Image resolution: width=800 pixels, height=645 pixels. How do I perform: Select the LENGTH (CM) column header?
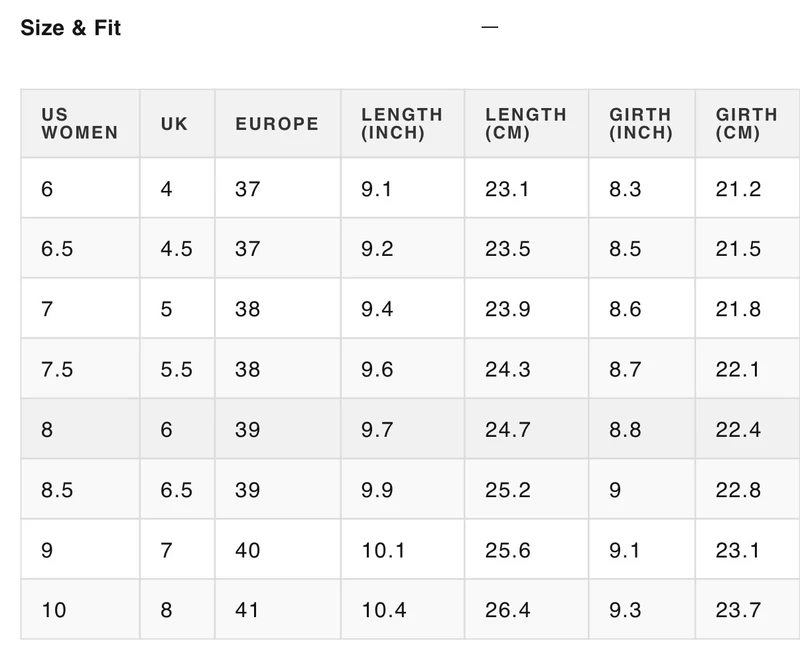click(x=527, y=123)
